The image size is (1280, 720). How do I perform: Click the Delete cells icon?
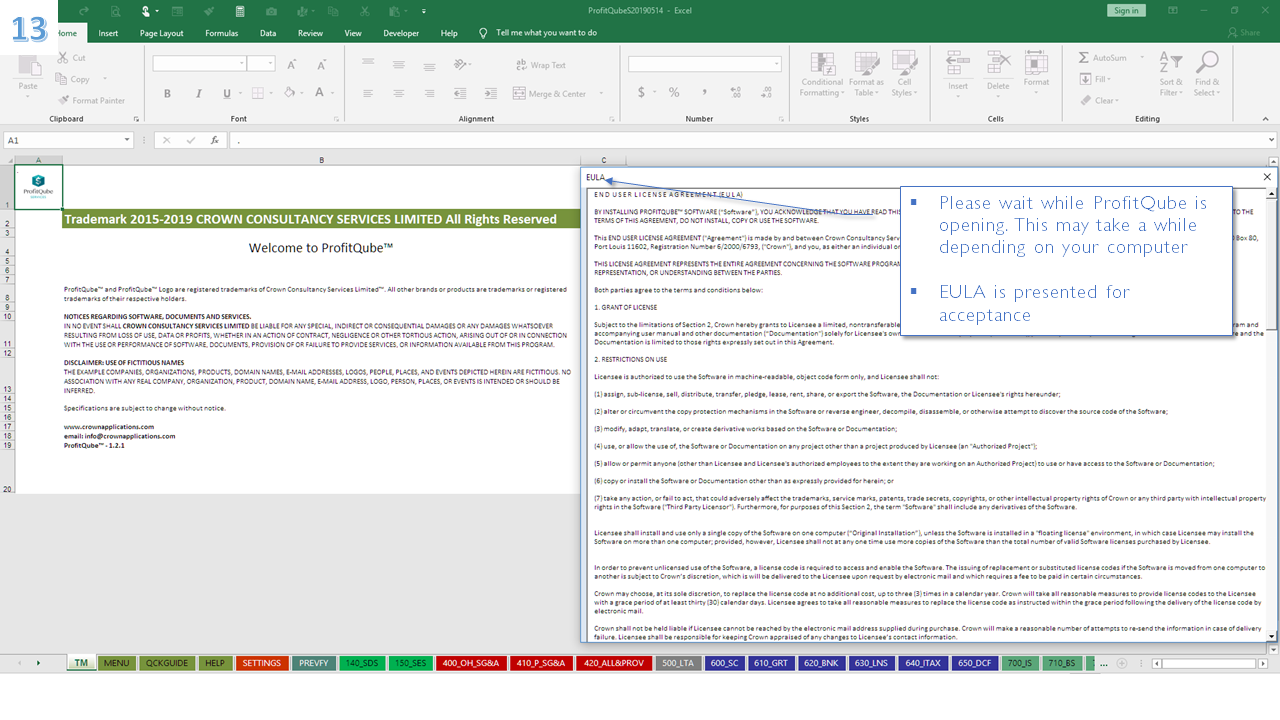(x=998, y=63)
